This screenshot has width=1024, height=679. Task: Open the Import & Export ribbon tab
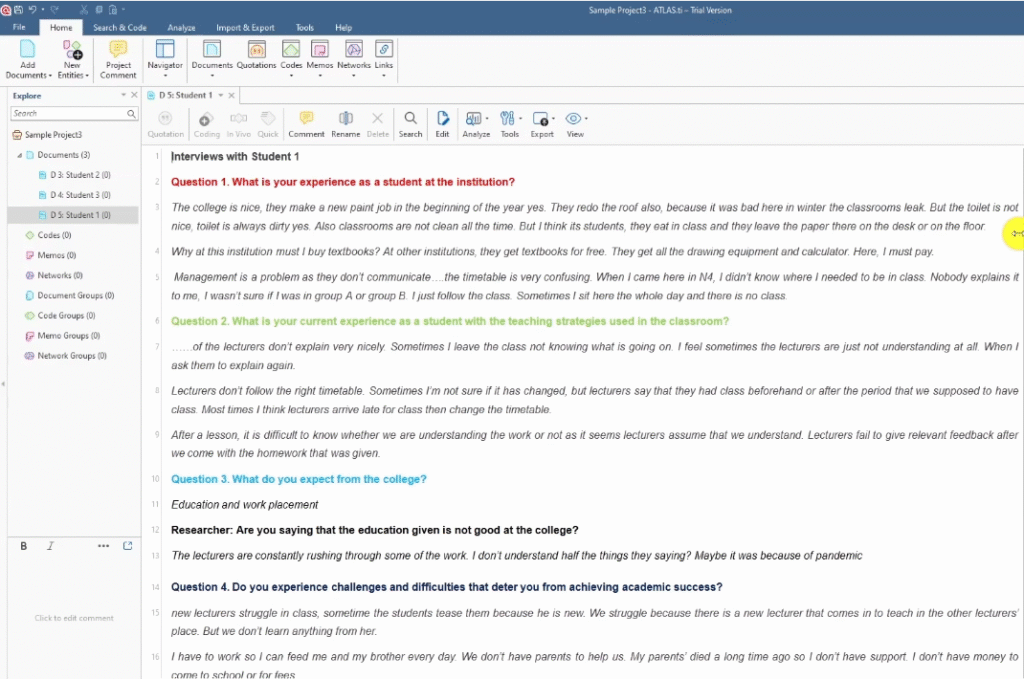click(245, 28)
